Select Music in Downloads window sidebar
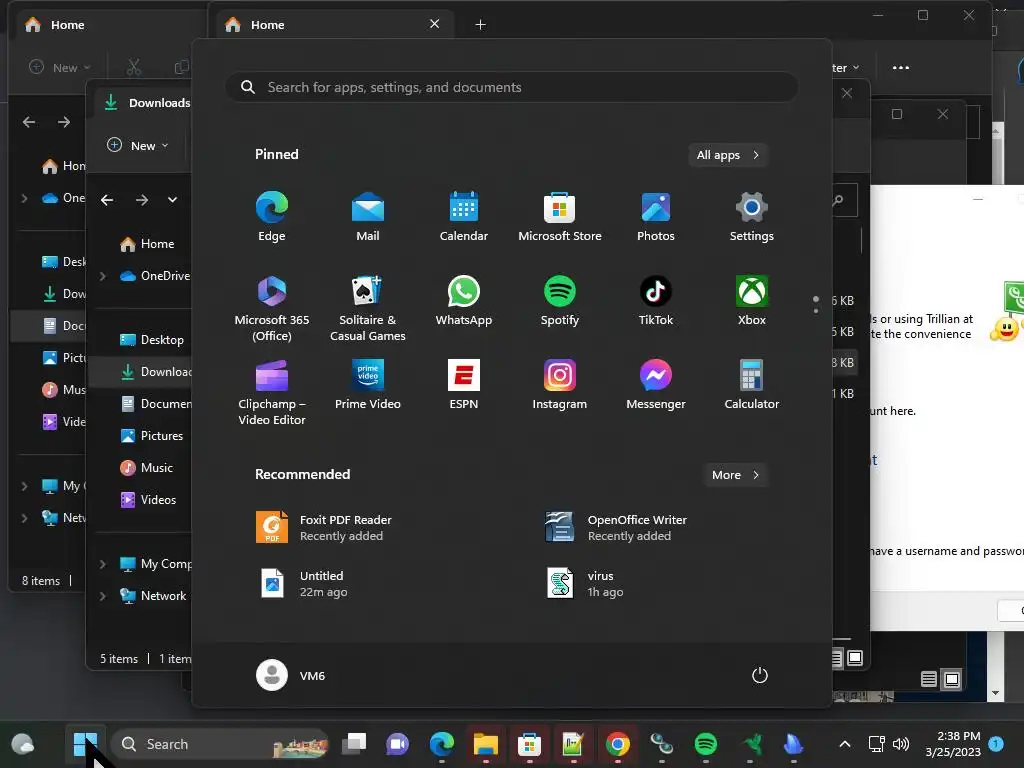 point(148,468)
